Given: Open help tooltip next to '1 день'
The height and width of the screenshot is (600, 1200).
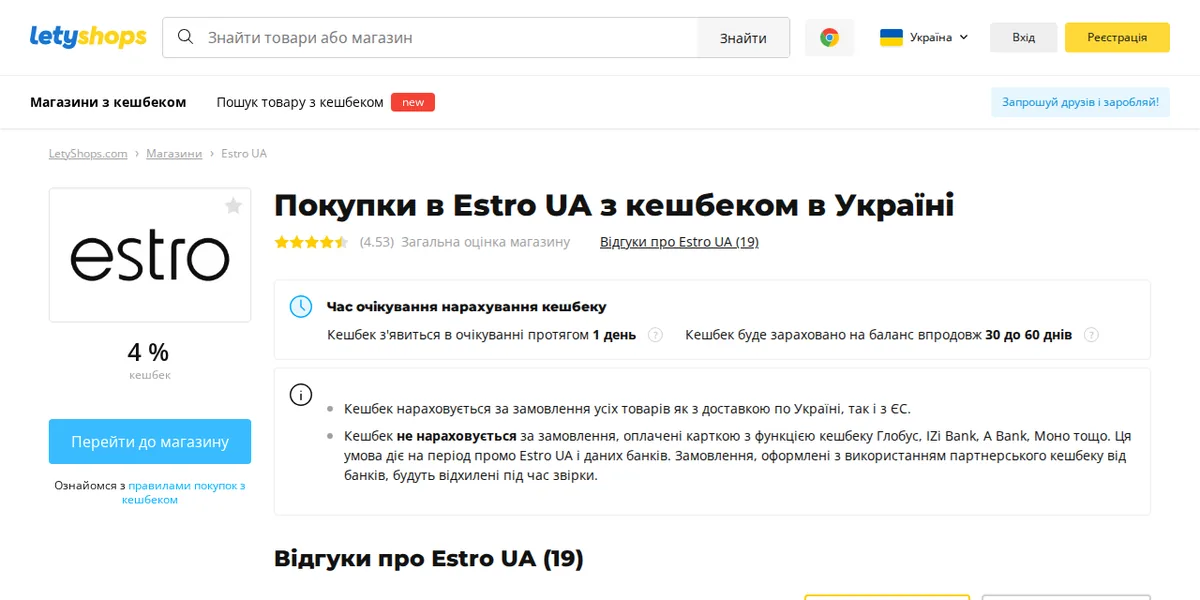Looking at the screenshot, I should pyautogui.click(x=655, y=335).
